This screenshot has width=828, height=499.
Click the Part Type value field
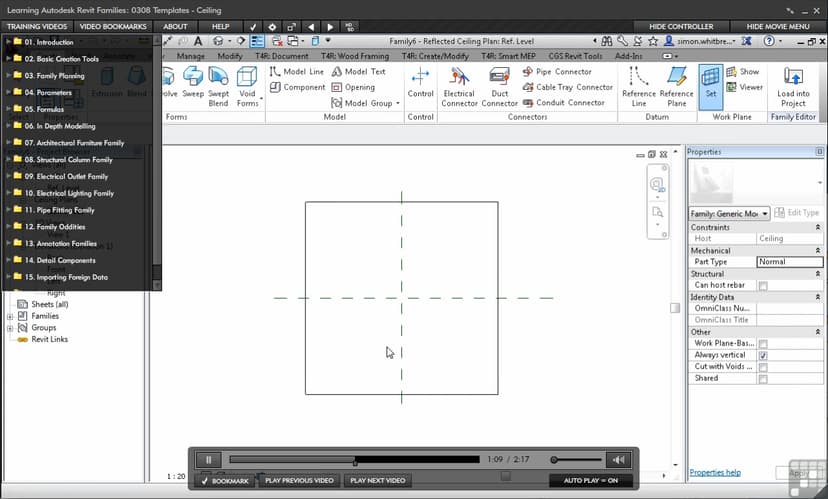[789, 262]
